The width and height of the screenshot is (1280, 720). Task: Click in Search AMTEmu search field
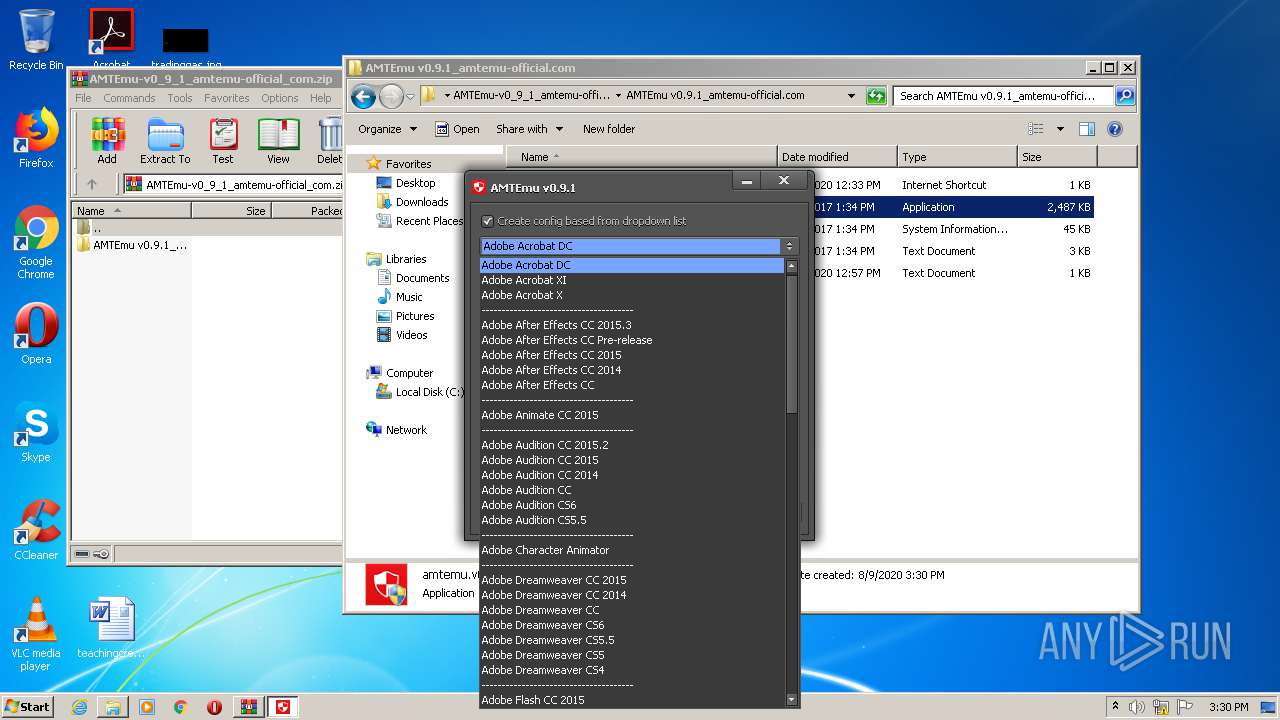click(x=1003, y=96)
